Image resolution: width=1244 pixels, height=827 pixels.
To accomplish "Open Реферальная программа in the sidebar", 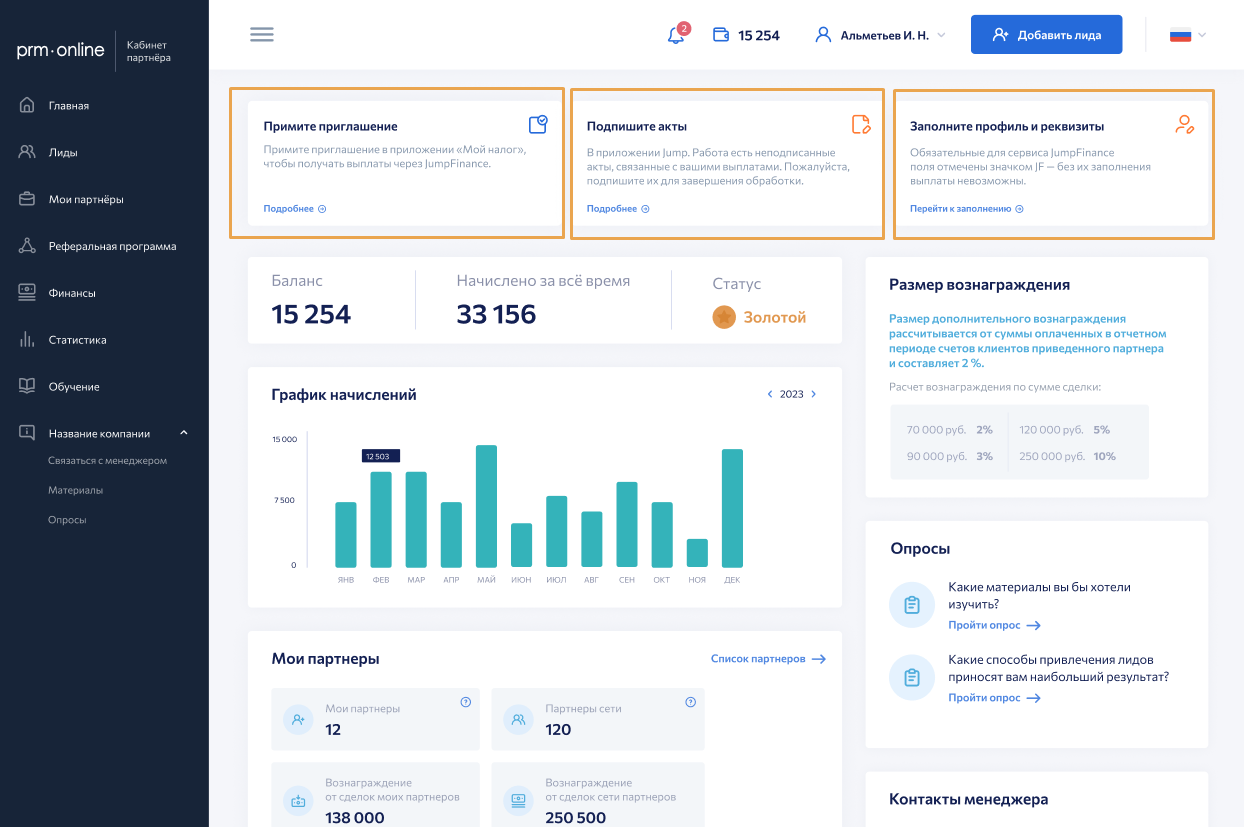I will [112, 246].
